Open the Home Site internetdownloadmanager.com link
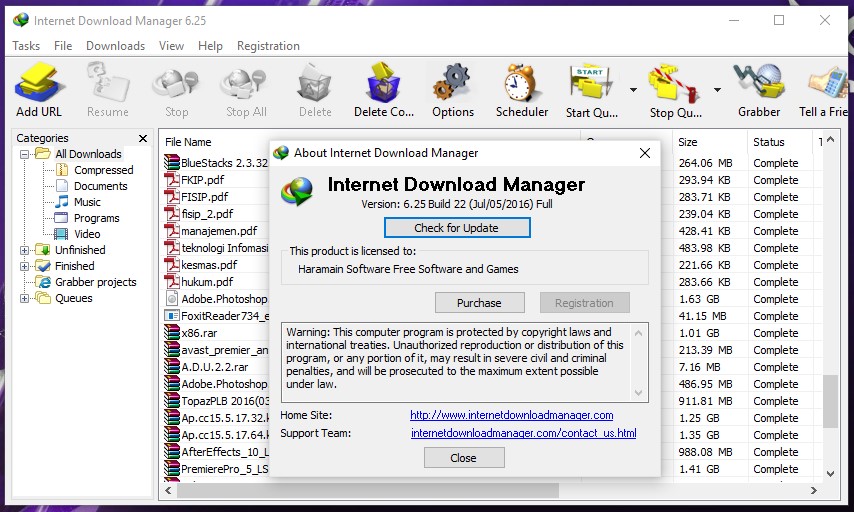This screenshot has width=854, height=512. 511,415
